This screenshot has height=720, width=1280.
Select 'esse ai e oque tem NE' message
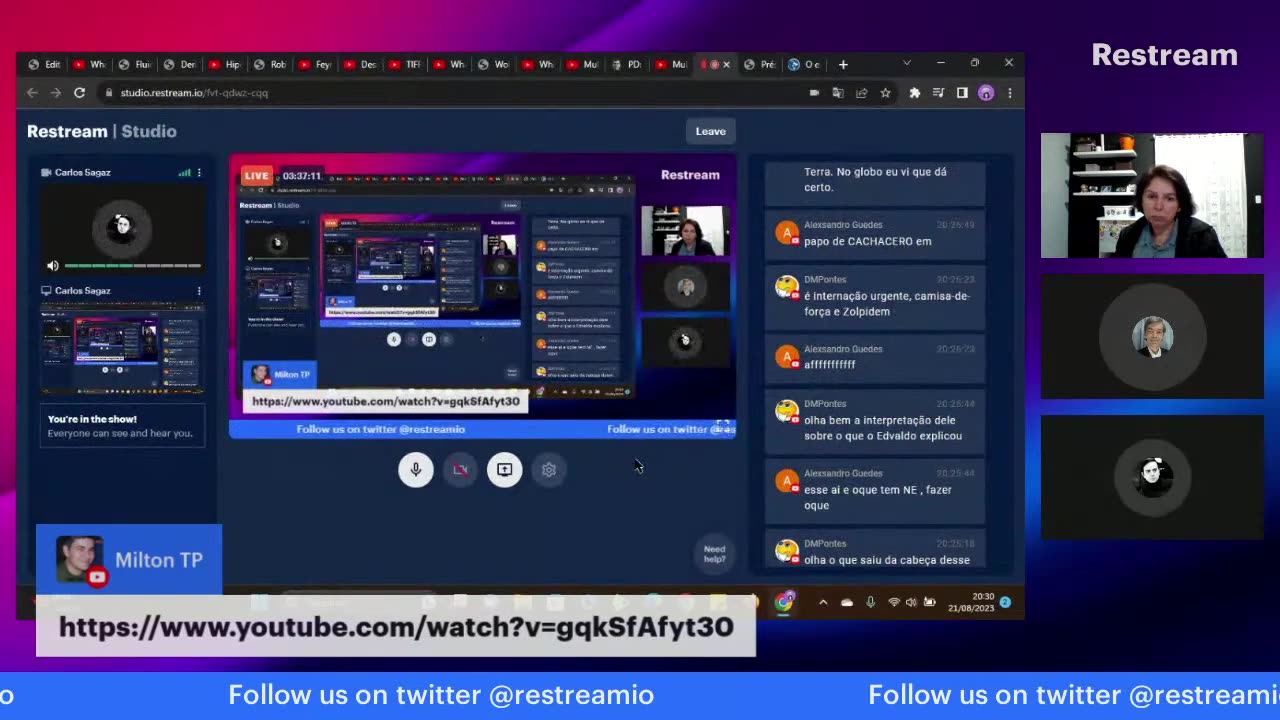[875, 490]
